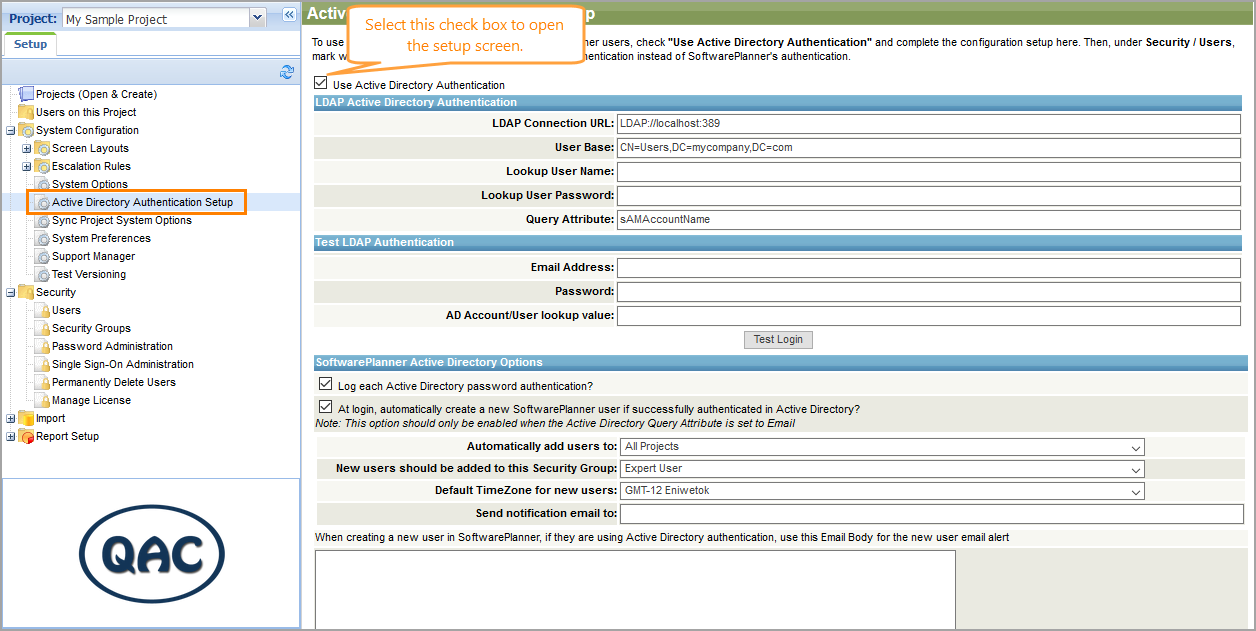Expand the Report Setup tree node
Screen dimensions: 1256x631
tap(11, 436)
